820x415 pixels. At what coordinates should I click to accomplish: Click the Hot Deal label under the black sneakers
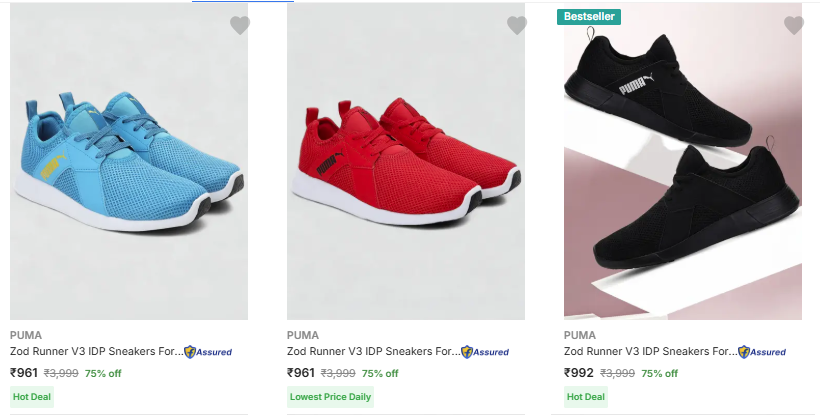(x=586, y=397)
